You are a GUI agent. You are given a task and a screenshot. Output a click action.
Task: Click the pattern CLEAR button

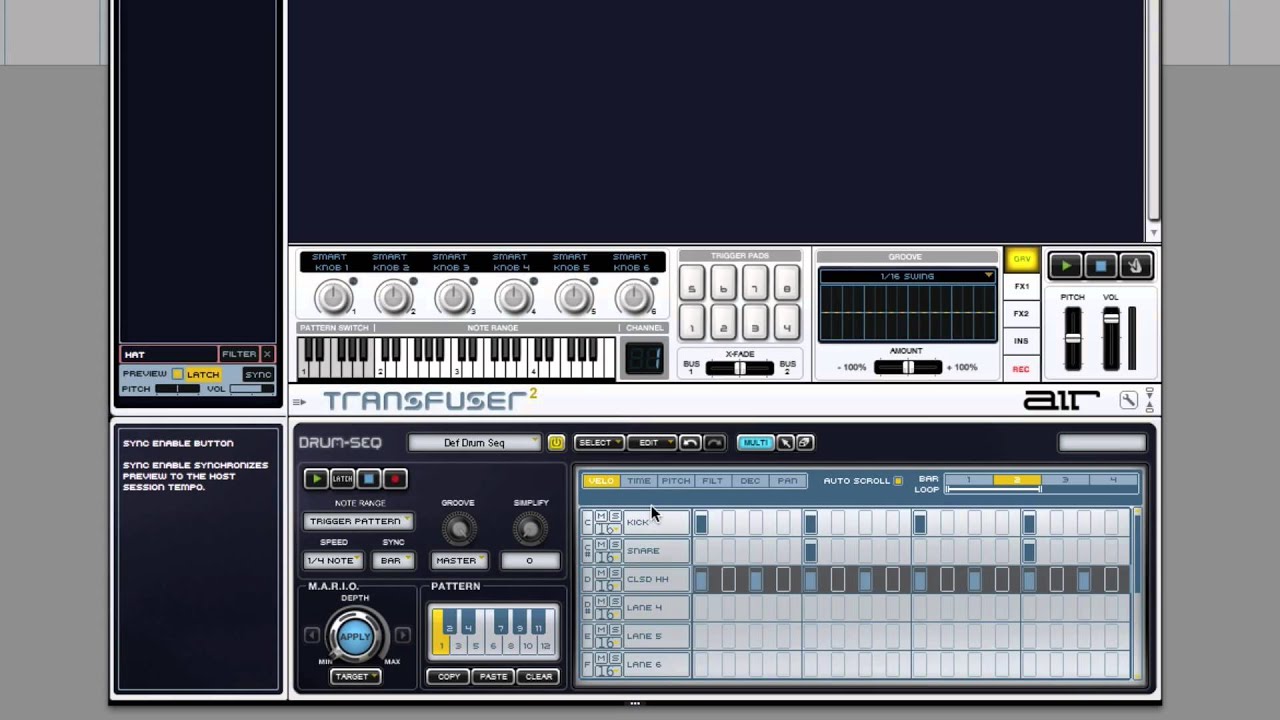click(538, 677)
